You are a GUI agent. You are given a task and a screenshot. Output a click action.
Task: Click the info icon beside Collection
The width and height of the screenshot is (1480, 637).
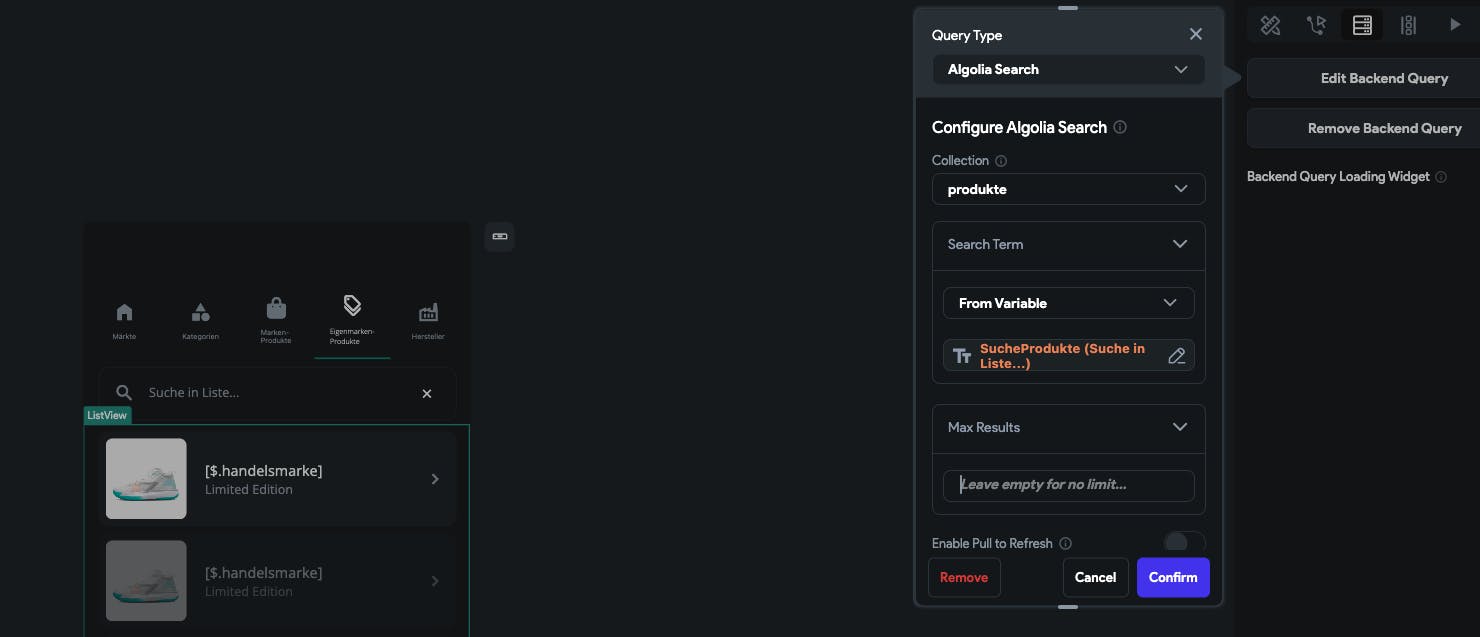(1001, 161)
